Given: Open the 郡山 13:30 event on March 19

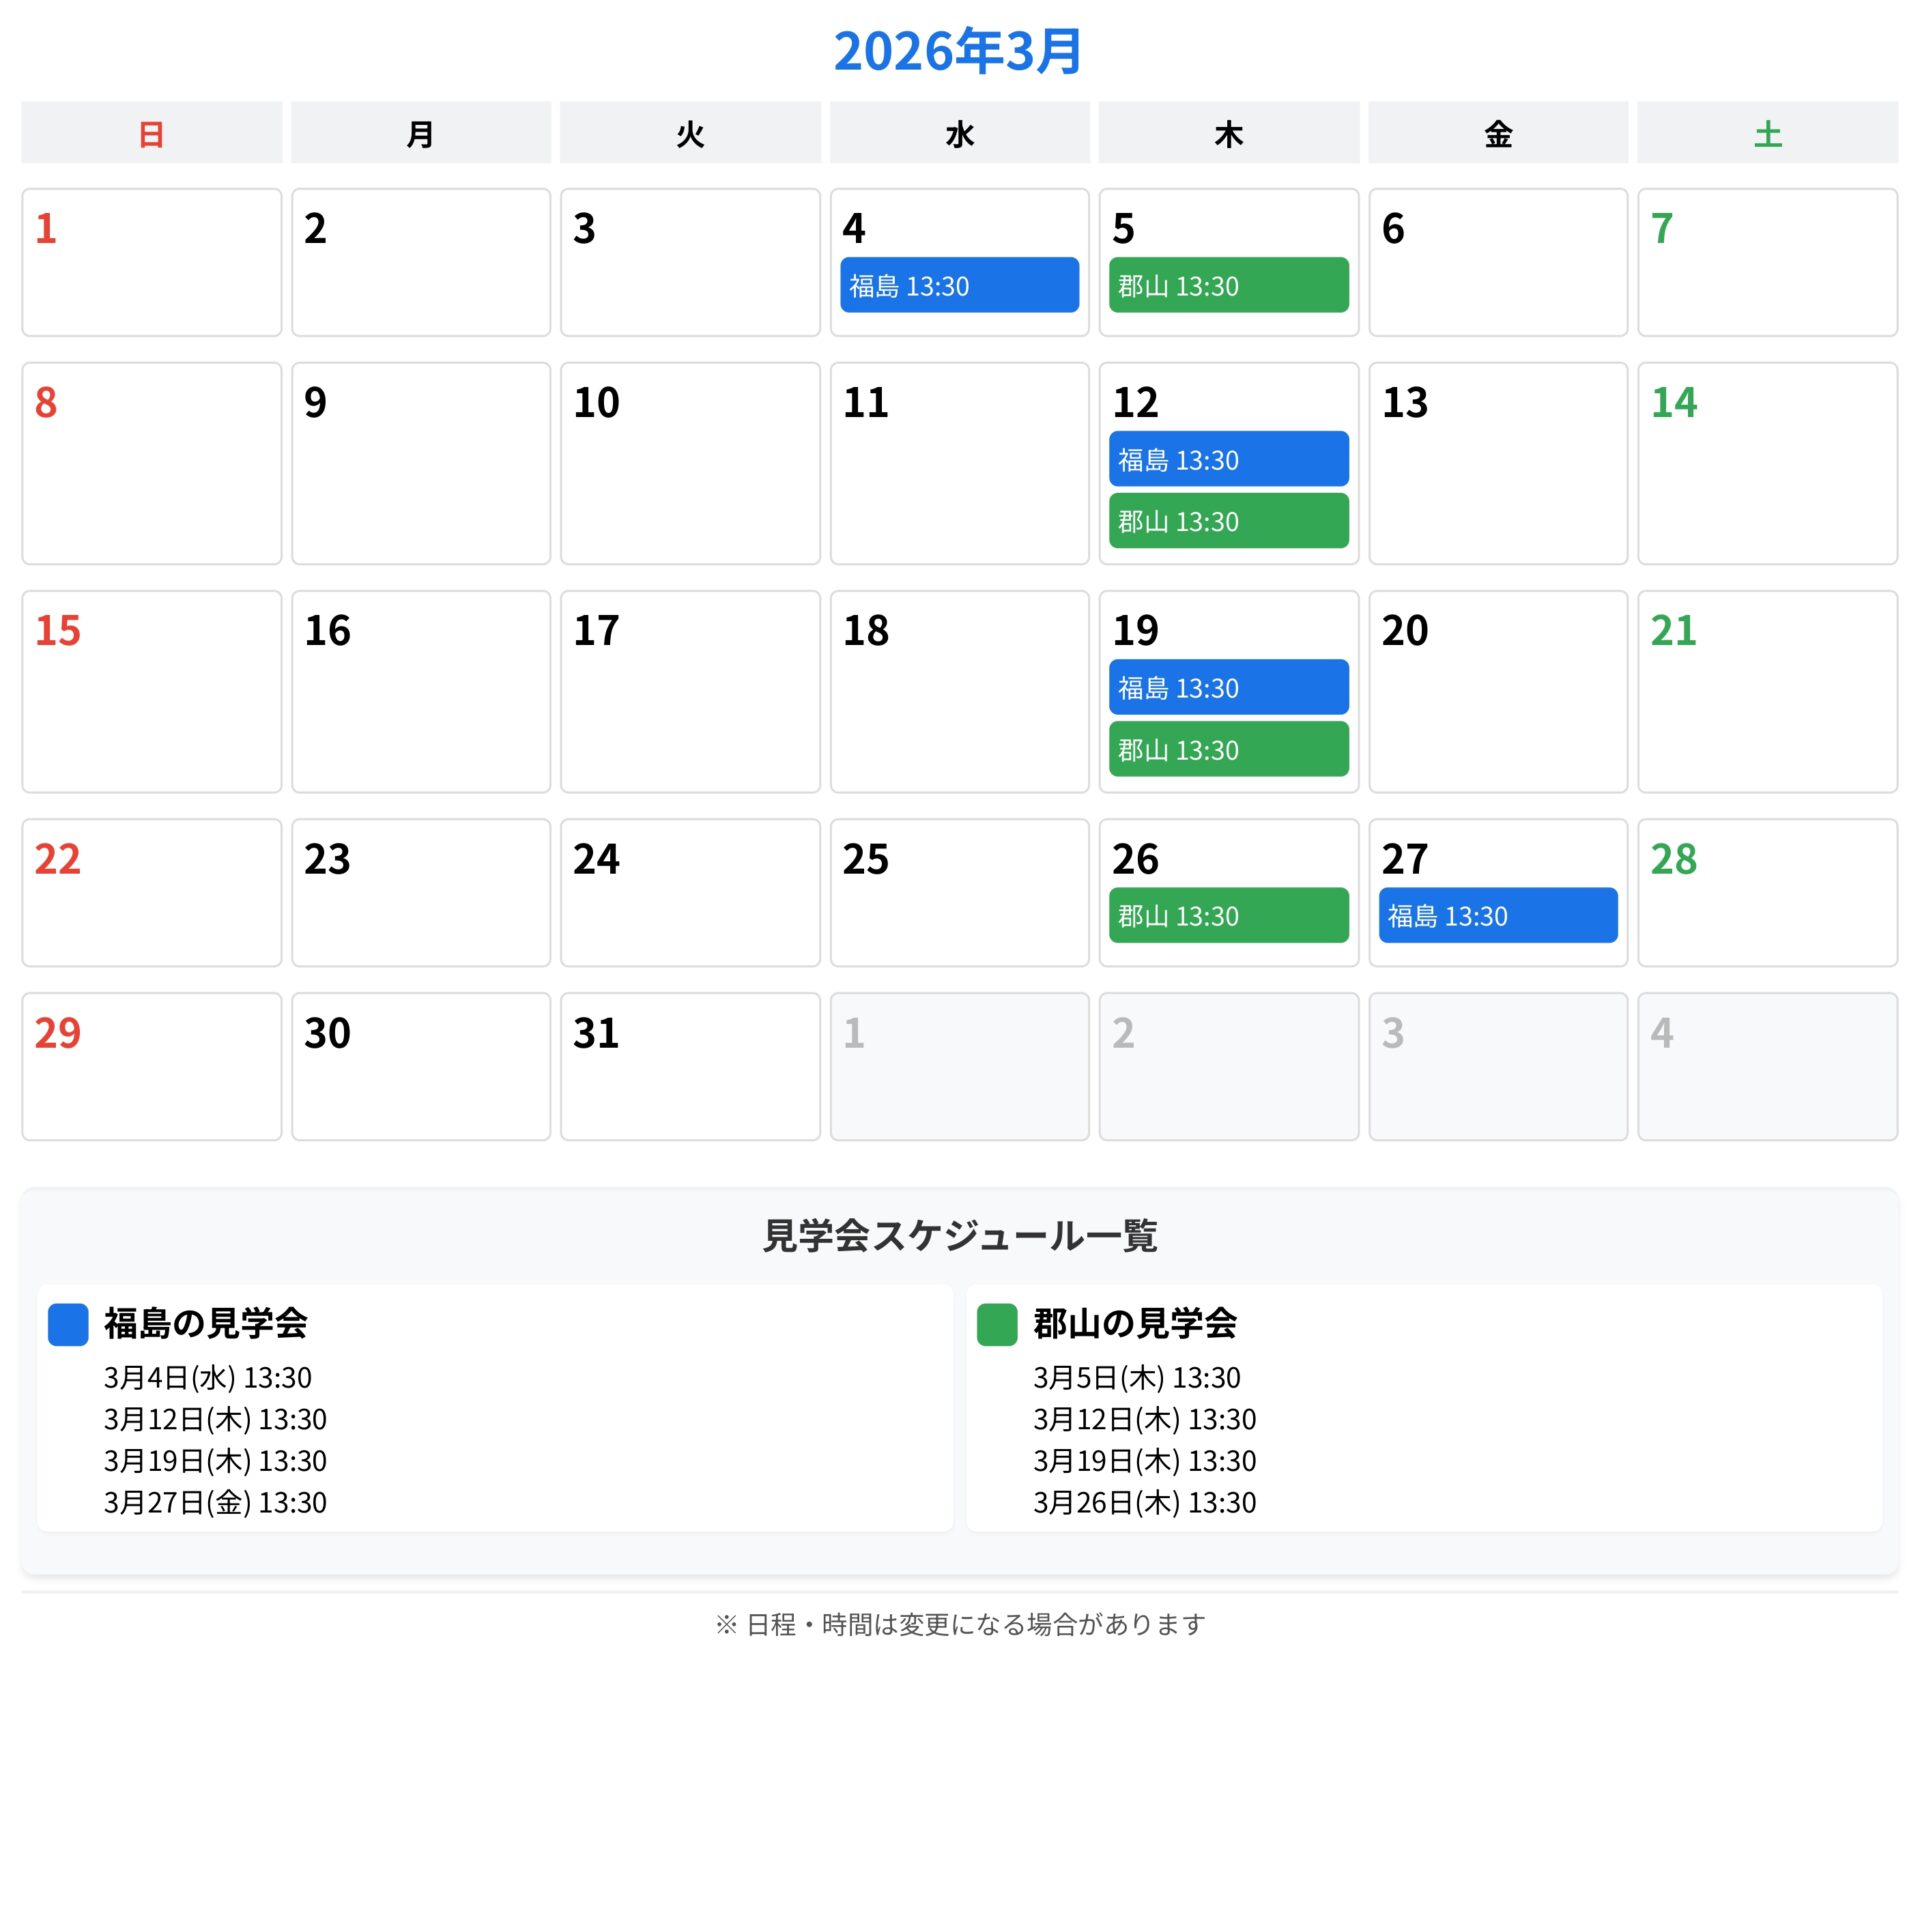Looking at the screenshot, I should tap(1228, 749).
